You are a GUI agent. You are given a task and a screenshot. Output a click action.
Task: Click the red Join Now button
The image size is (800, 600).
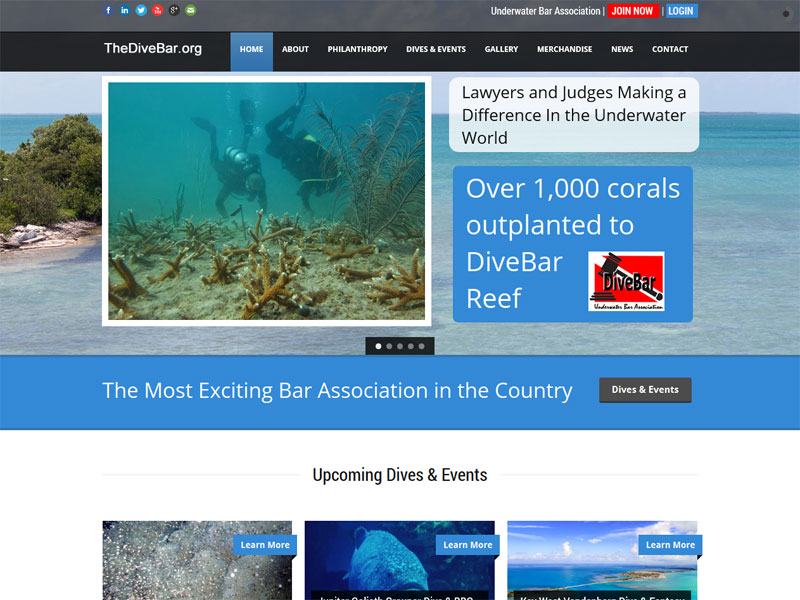(633, 11)
